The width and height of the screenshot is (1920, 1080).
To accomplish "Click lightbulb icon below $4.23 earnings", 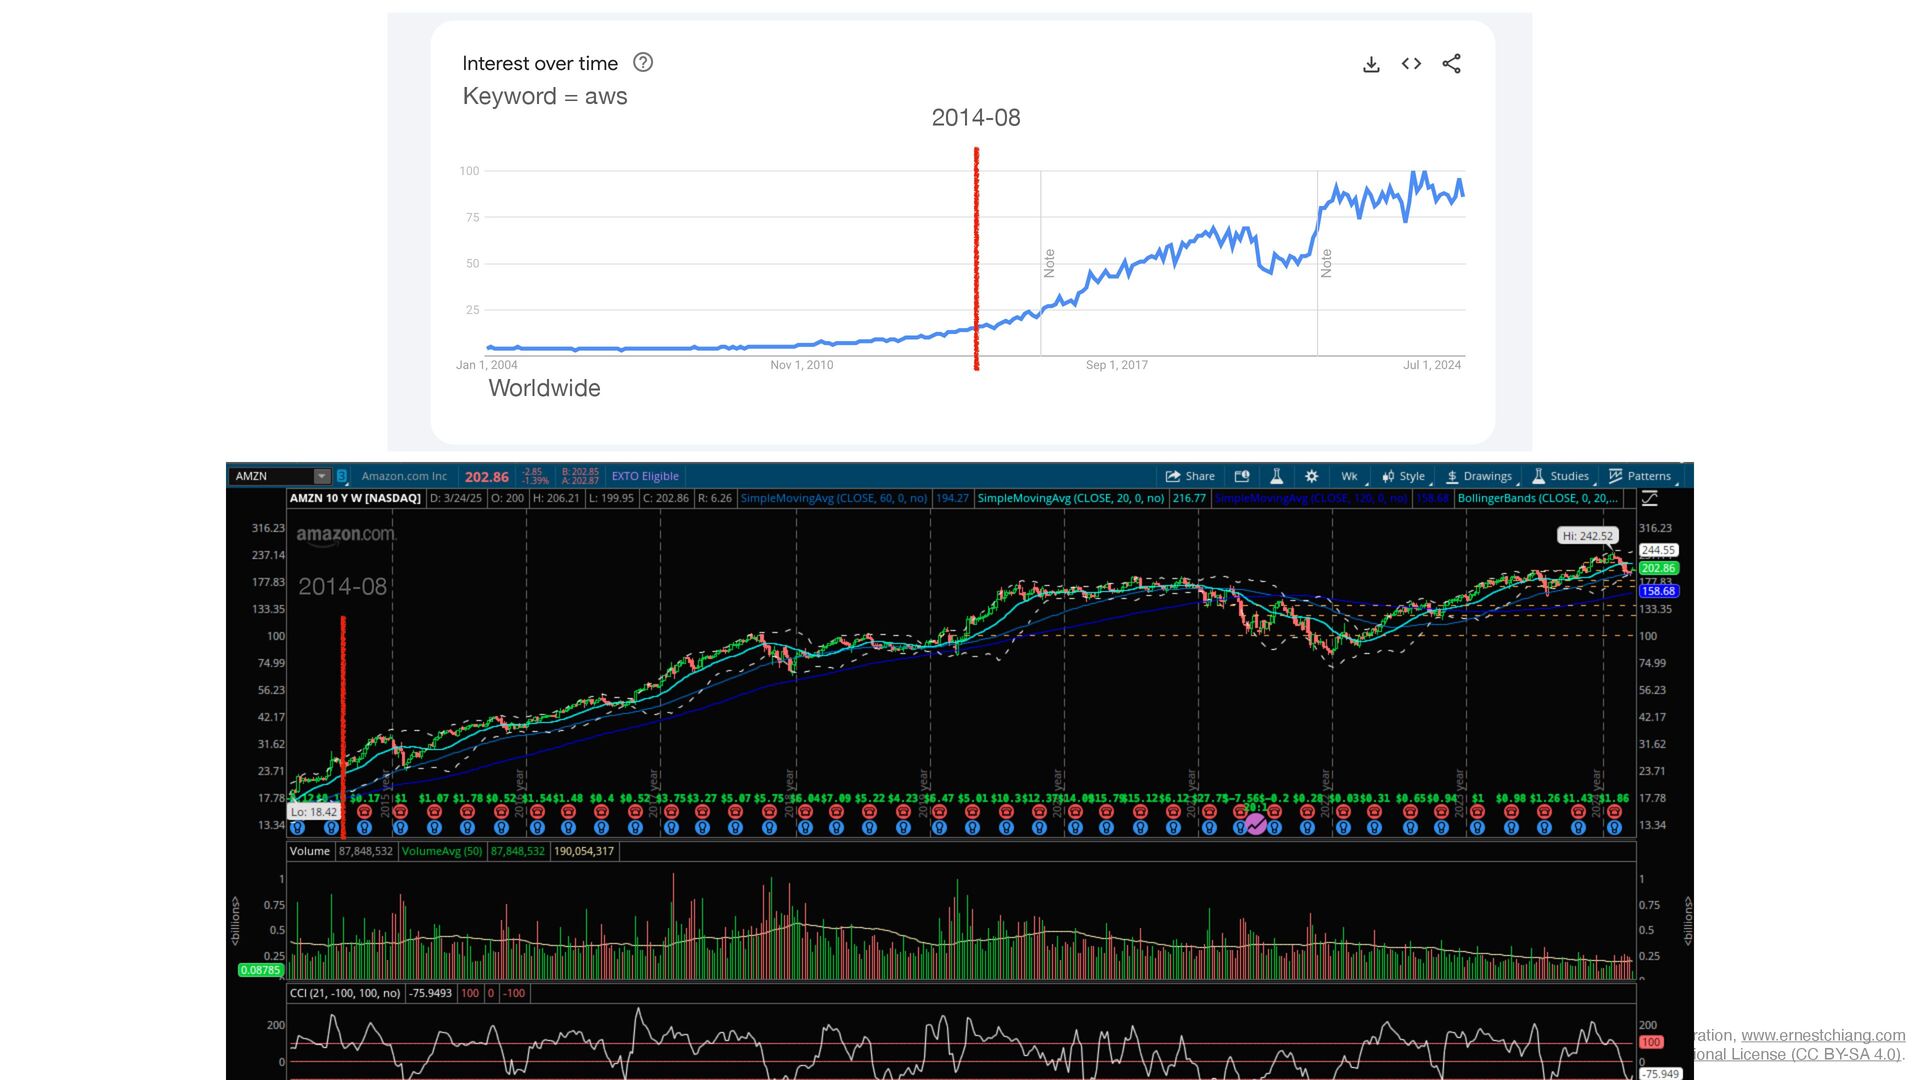I will pyautogui.click(x=903, y=827).
